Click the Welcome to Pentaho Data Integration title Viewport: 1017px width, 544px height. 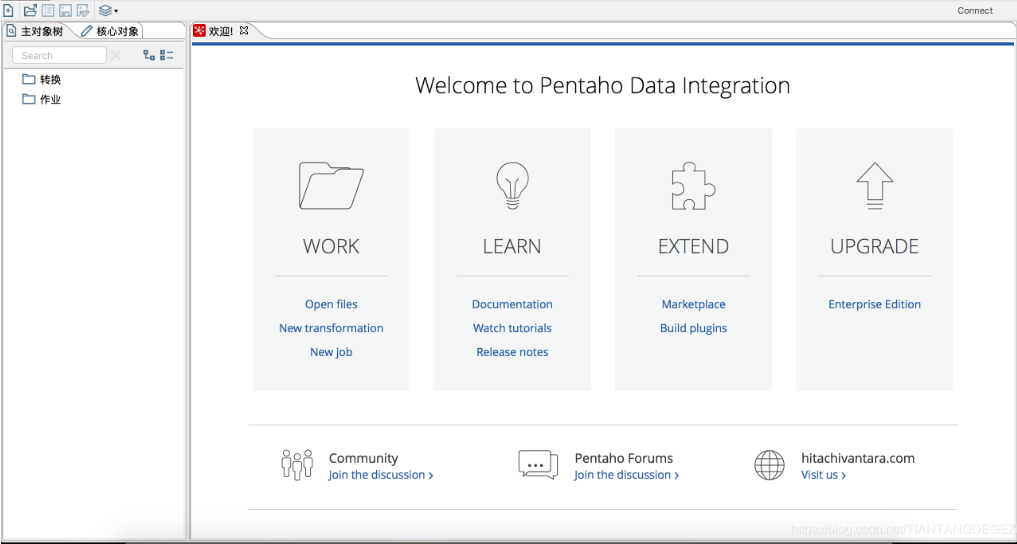603,86
